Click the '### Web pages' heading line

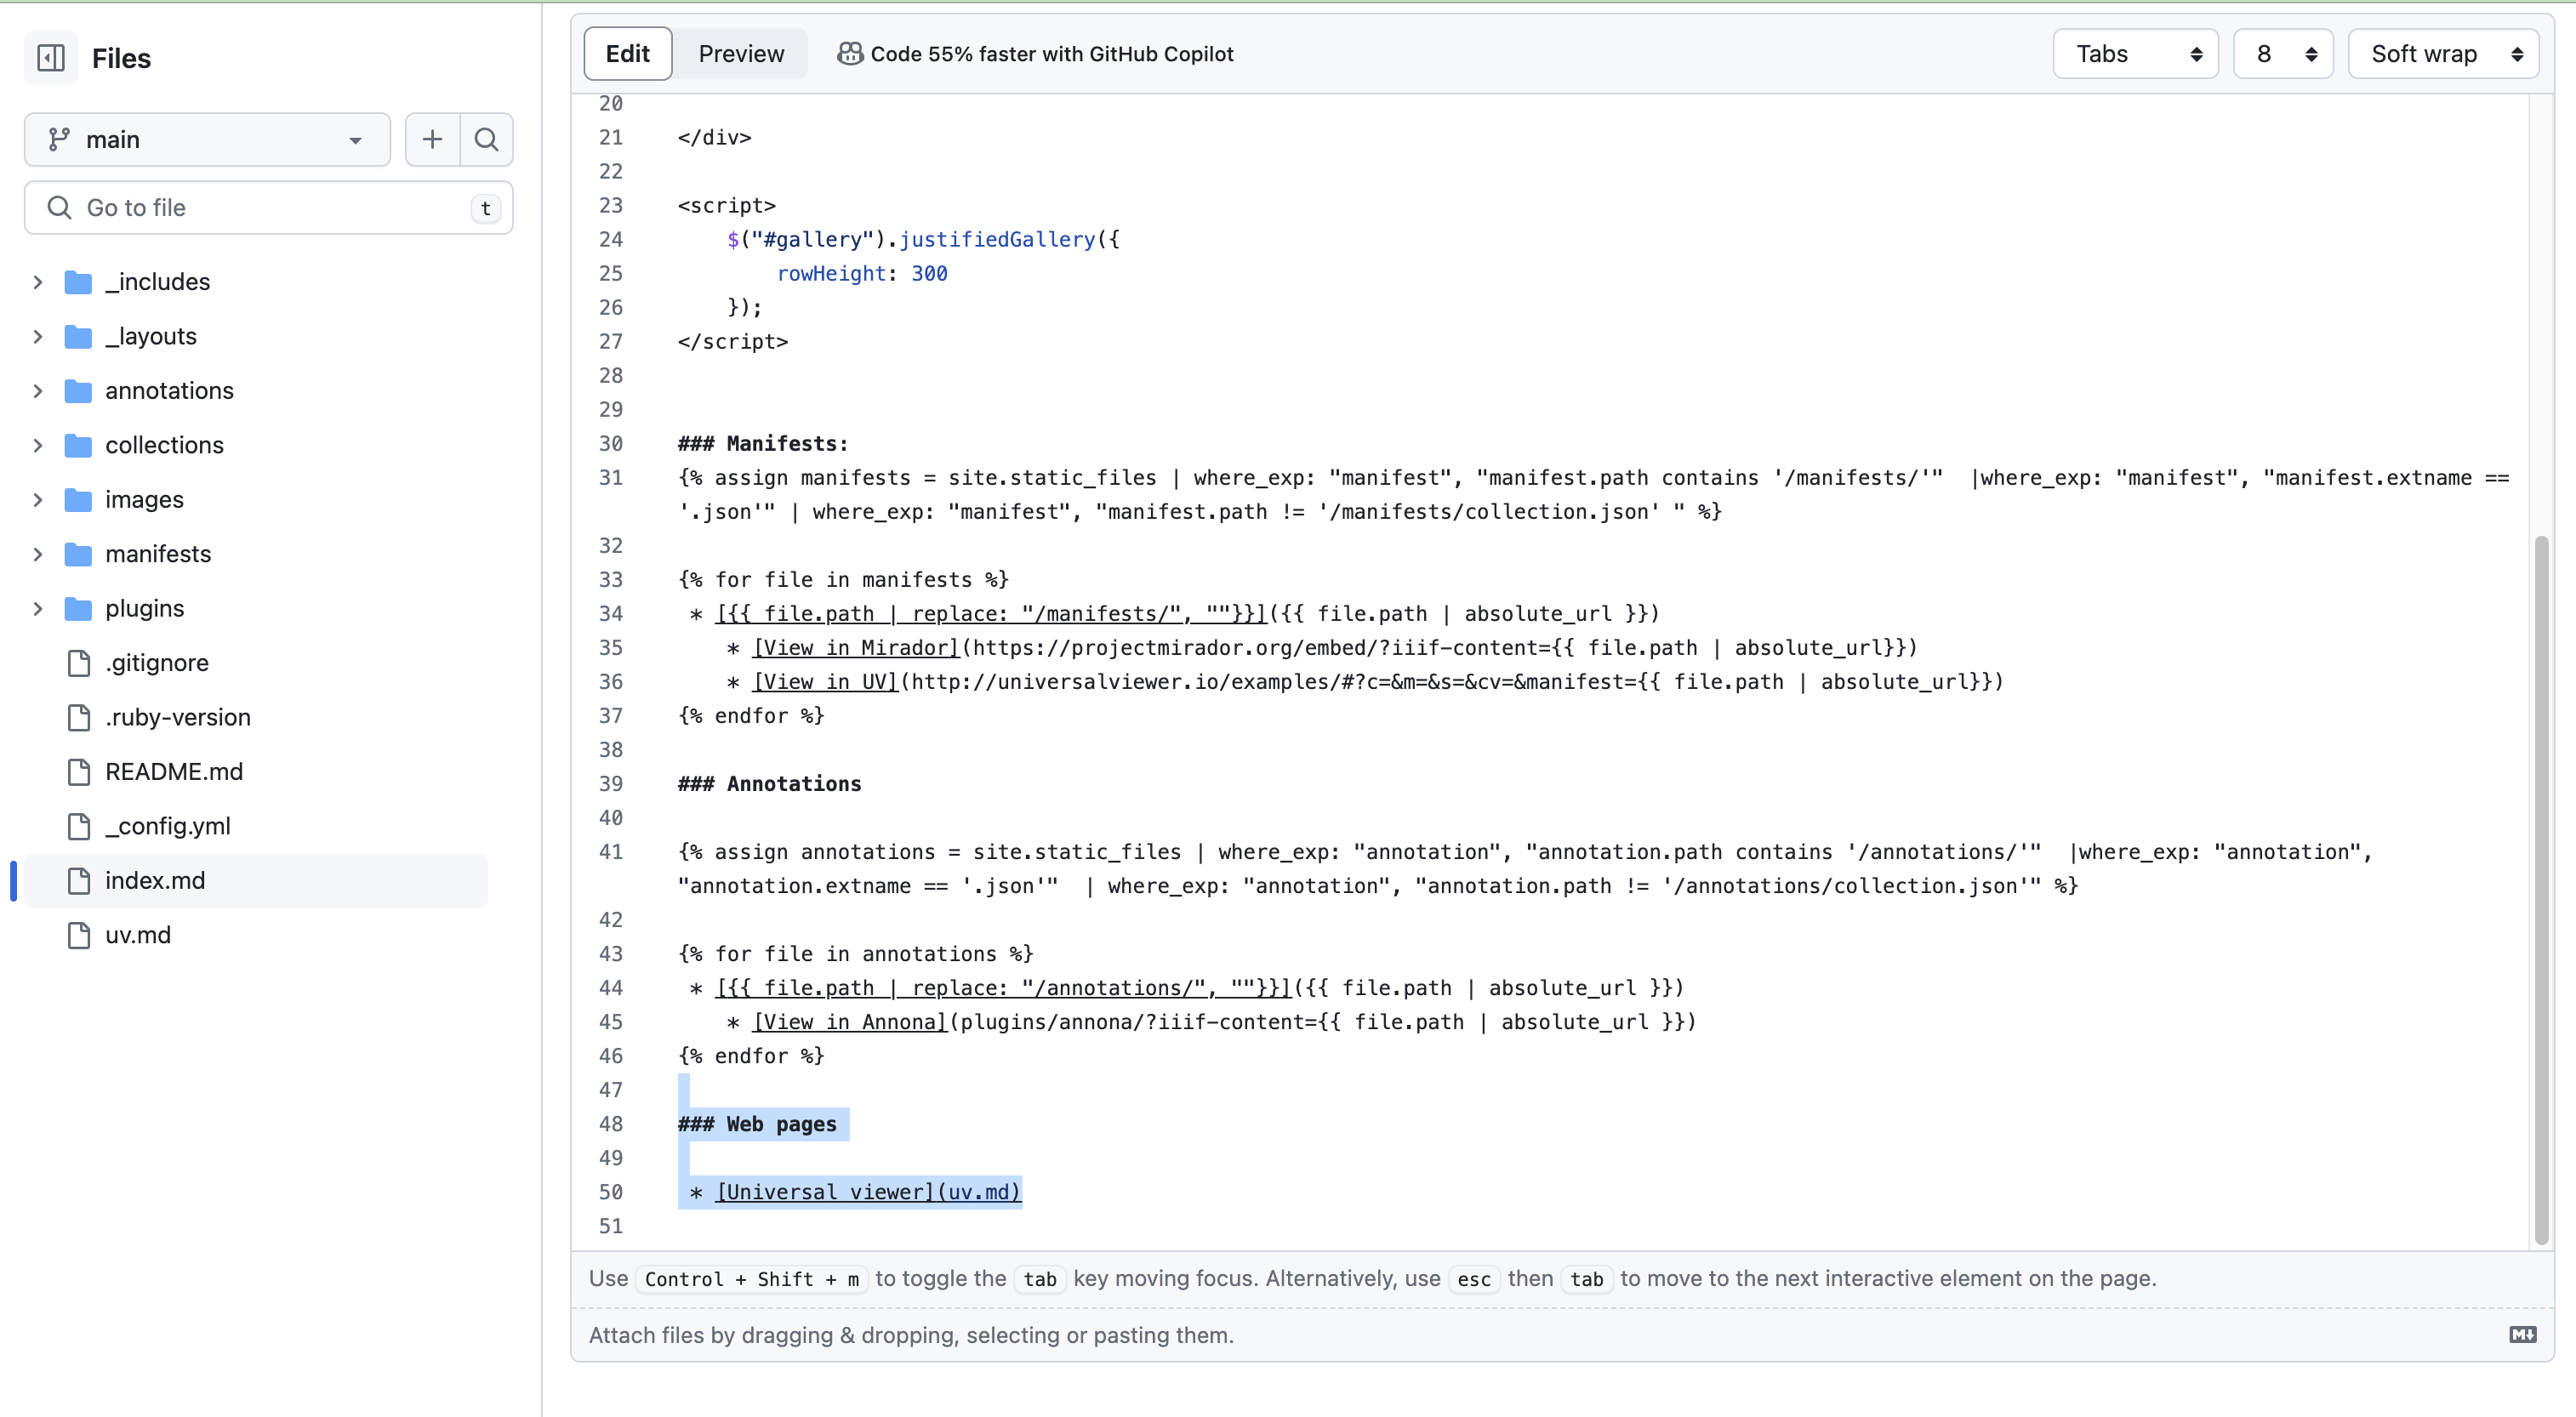[x=757, y=1124]
